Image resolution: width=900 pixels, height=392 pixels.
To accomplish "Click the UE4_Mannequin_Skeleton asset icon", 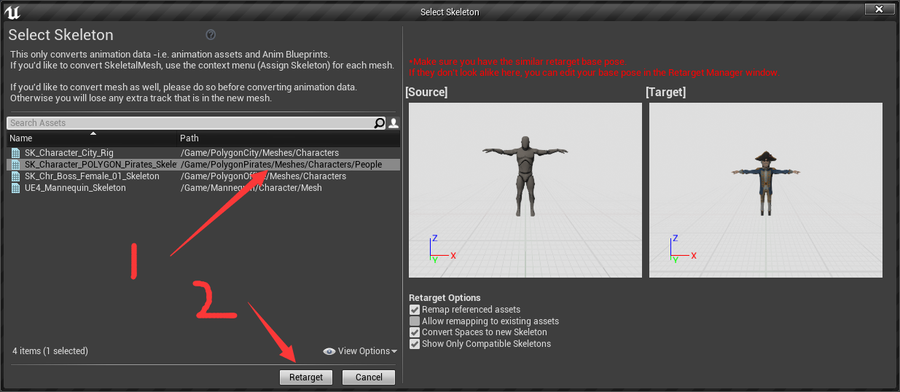I will pyautogui.click(x=15, y=188).
